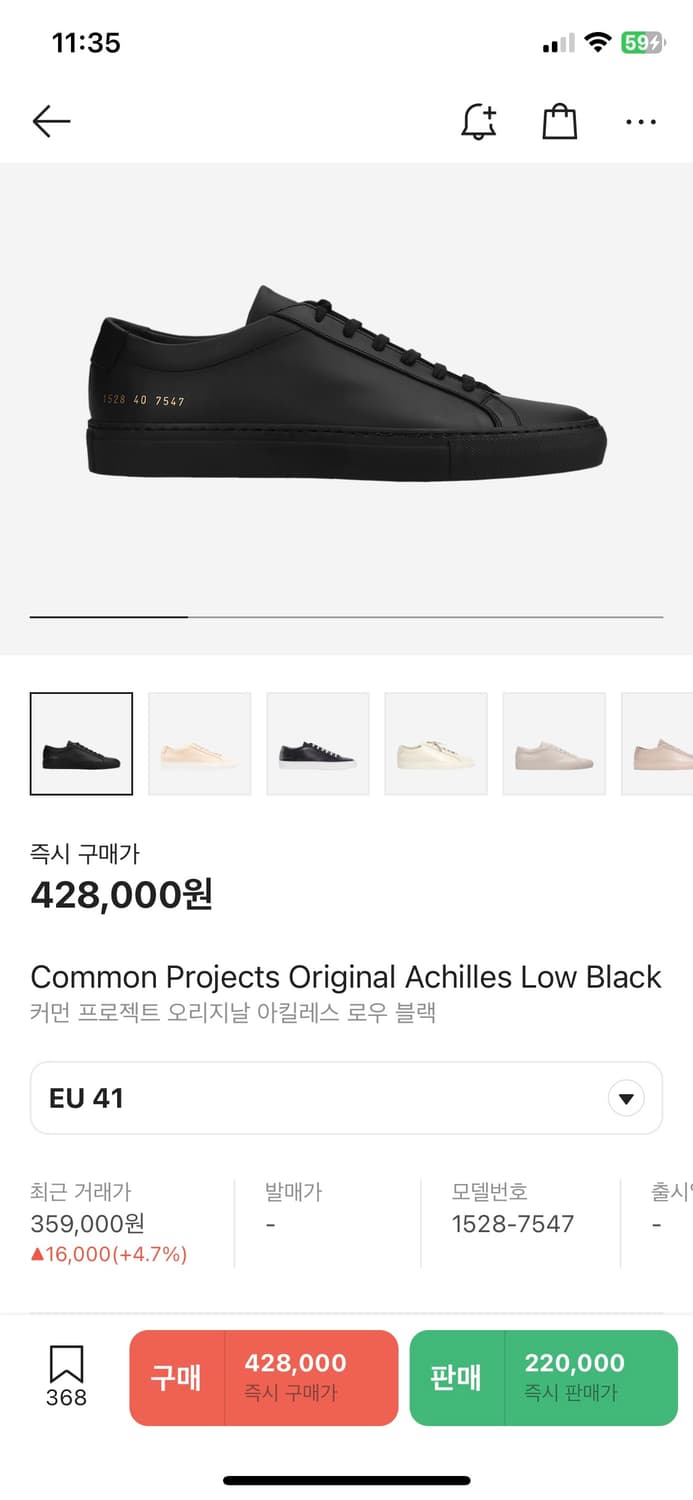Tap the green 판매 sell button
The width and height of the screenshot is (693, 1500).
pos(543,1377)
